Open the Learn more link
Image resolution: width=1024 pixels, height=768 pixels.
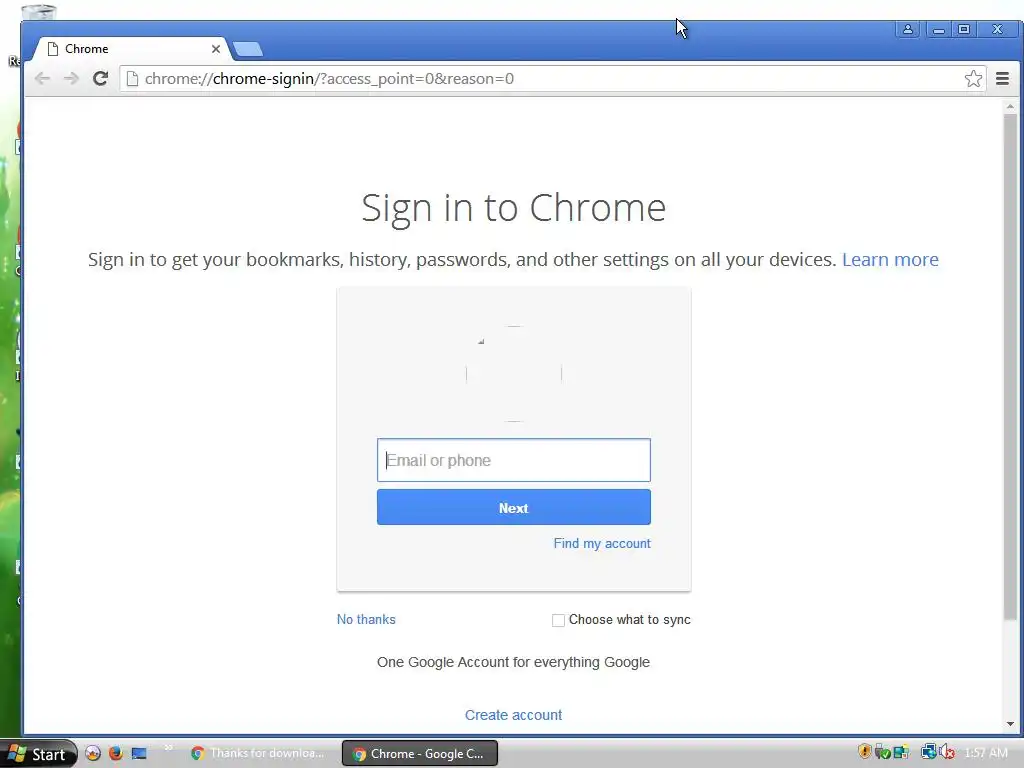tap(890, 259)
